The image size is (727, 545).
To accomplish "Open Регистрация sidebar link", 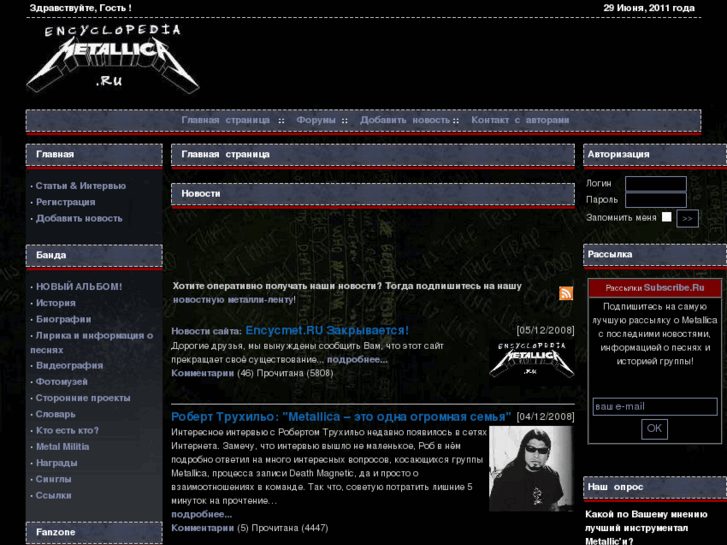I will pos(65,202).
